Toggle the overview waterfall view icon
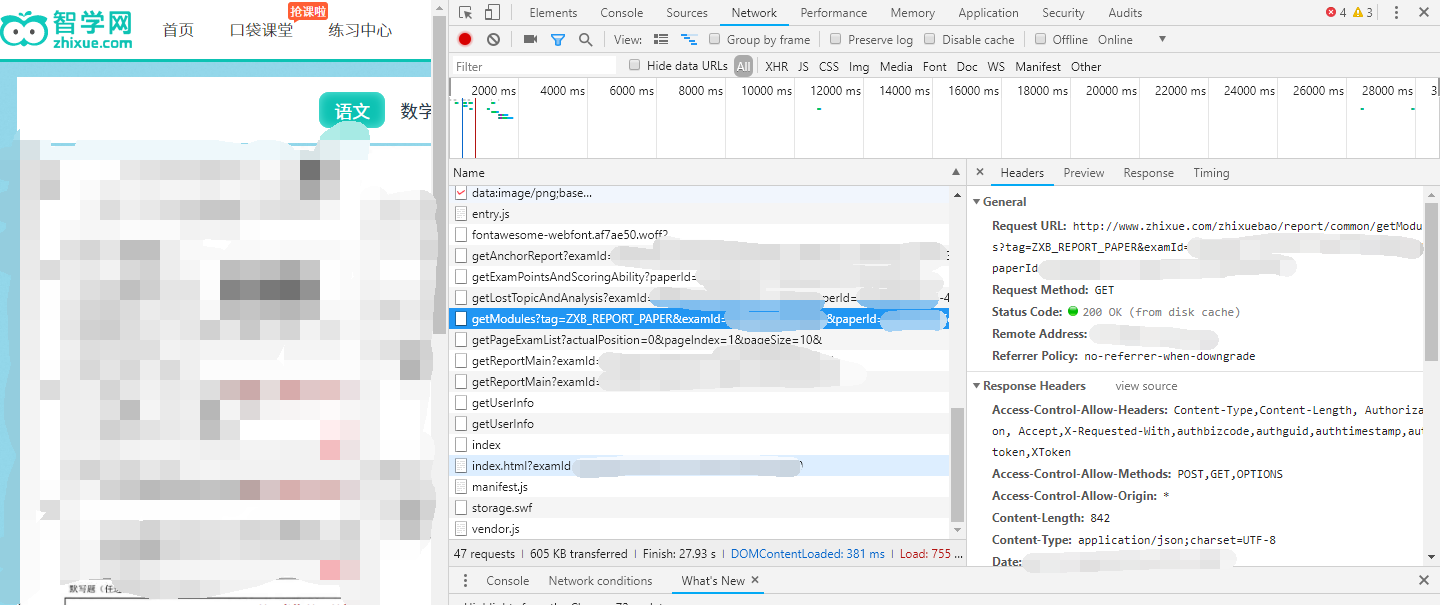Viewport: 1440px width, 605px height. [x=689, y=39]
